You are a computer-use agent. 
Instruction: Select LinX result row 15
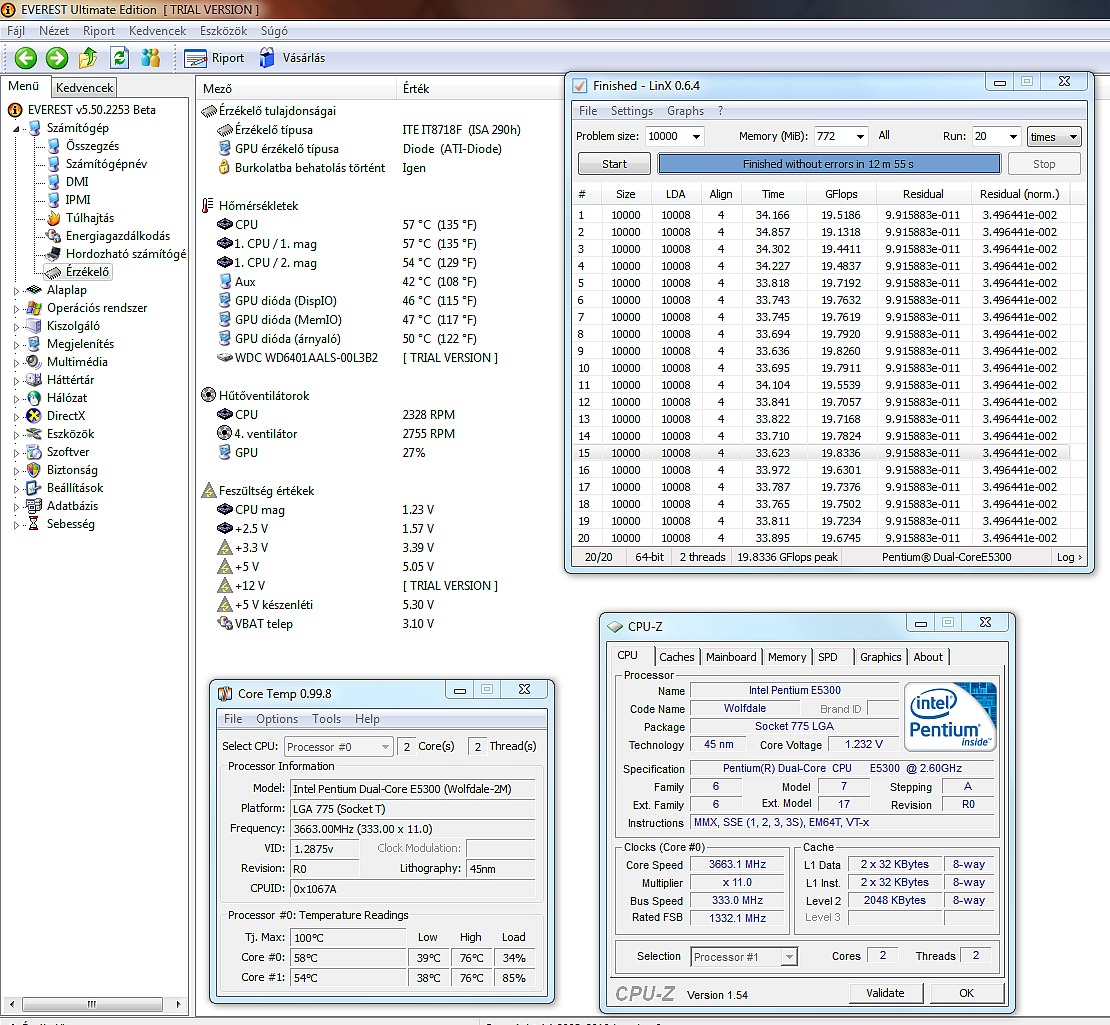[x=821, y=453]
